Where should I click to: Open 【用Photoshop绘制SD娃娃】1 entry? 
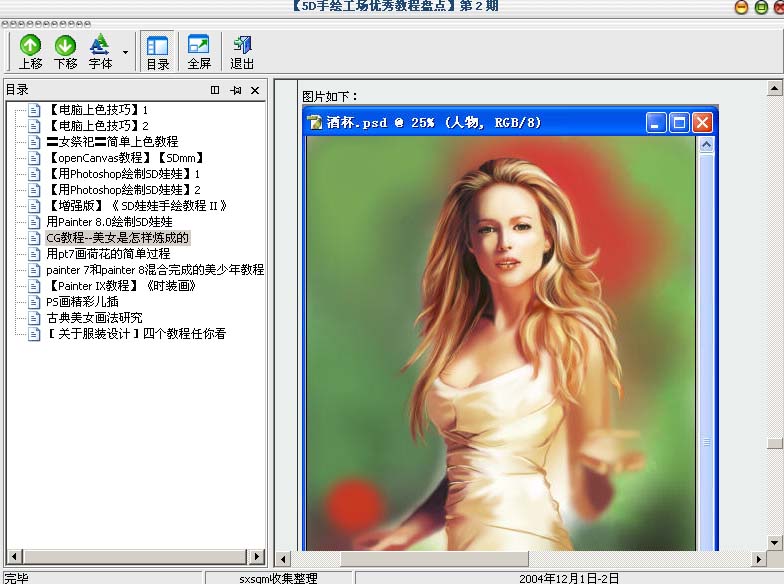pyautogui.click(x=124, y=174)
